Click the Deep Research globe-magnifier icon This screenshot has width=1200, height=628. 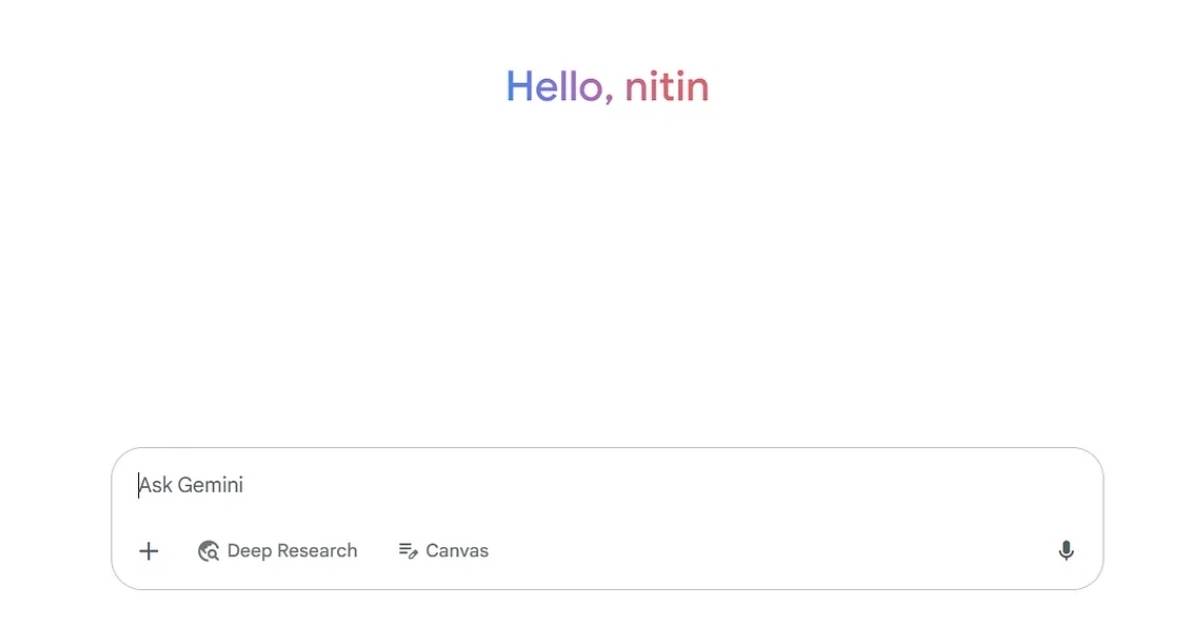click(208, 551)
